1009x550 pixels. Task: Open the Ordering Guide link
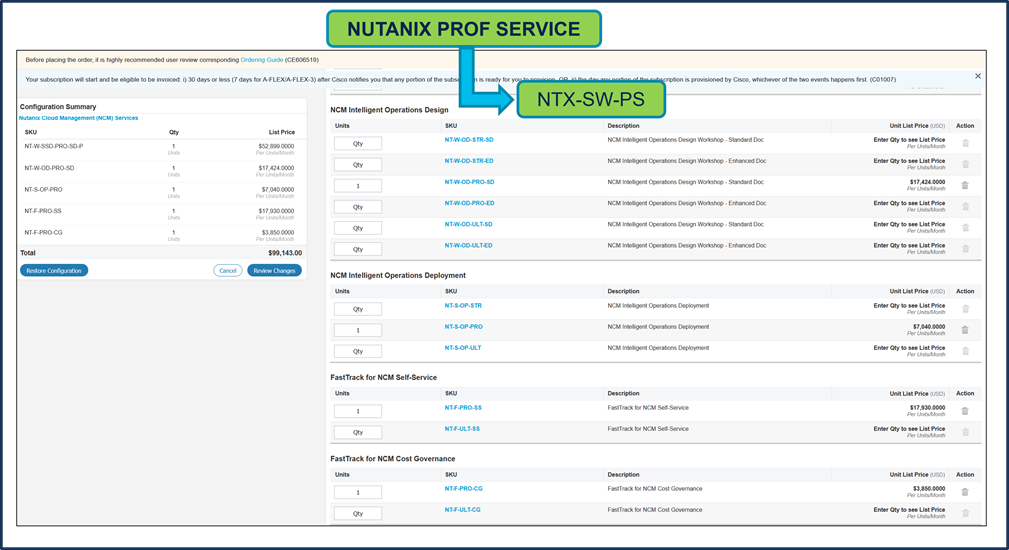(x=262, y=60)
